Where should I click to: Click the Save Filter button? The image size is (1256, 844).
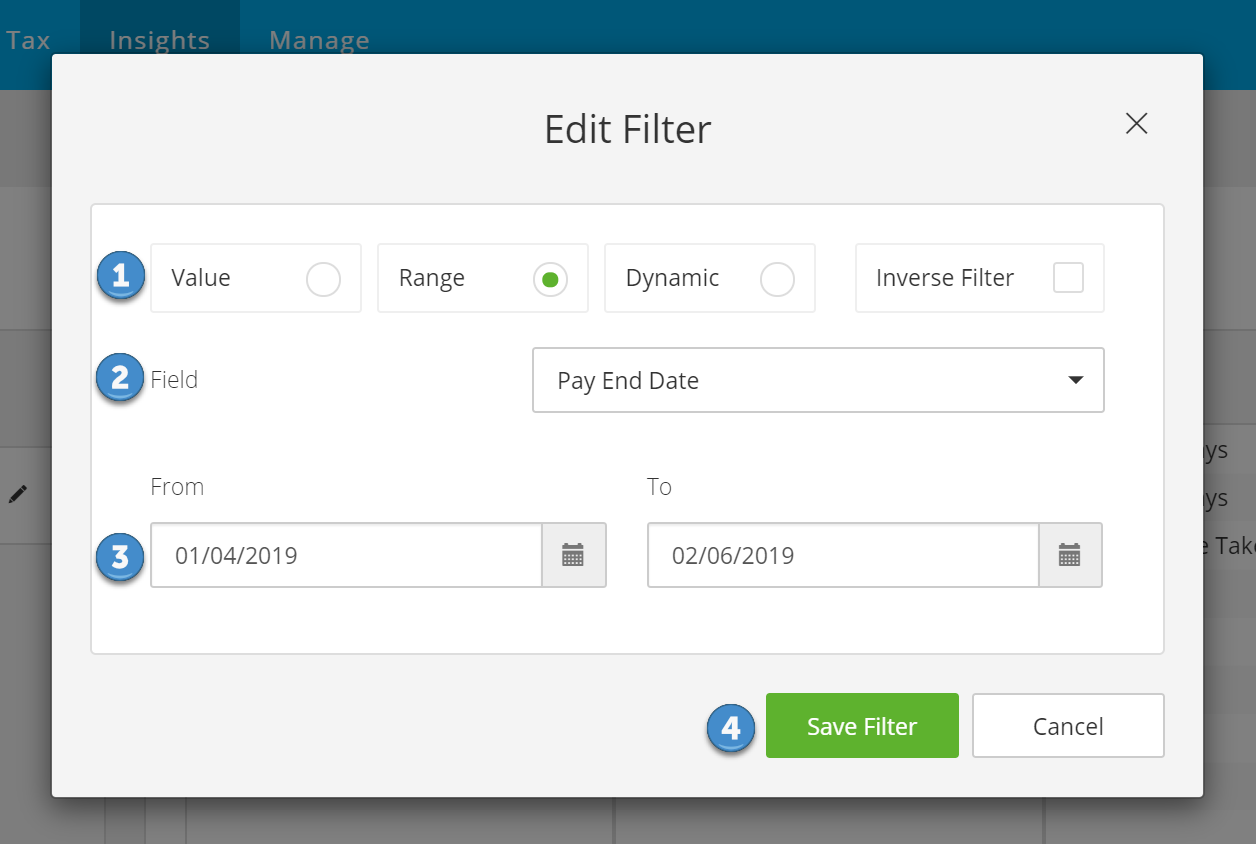click(862, 726)
